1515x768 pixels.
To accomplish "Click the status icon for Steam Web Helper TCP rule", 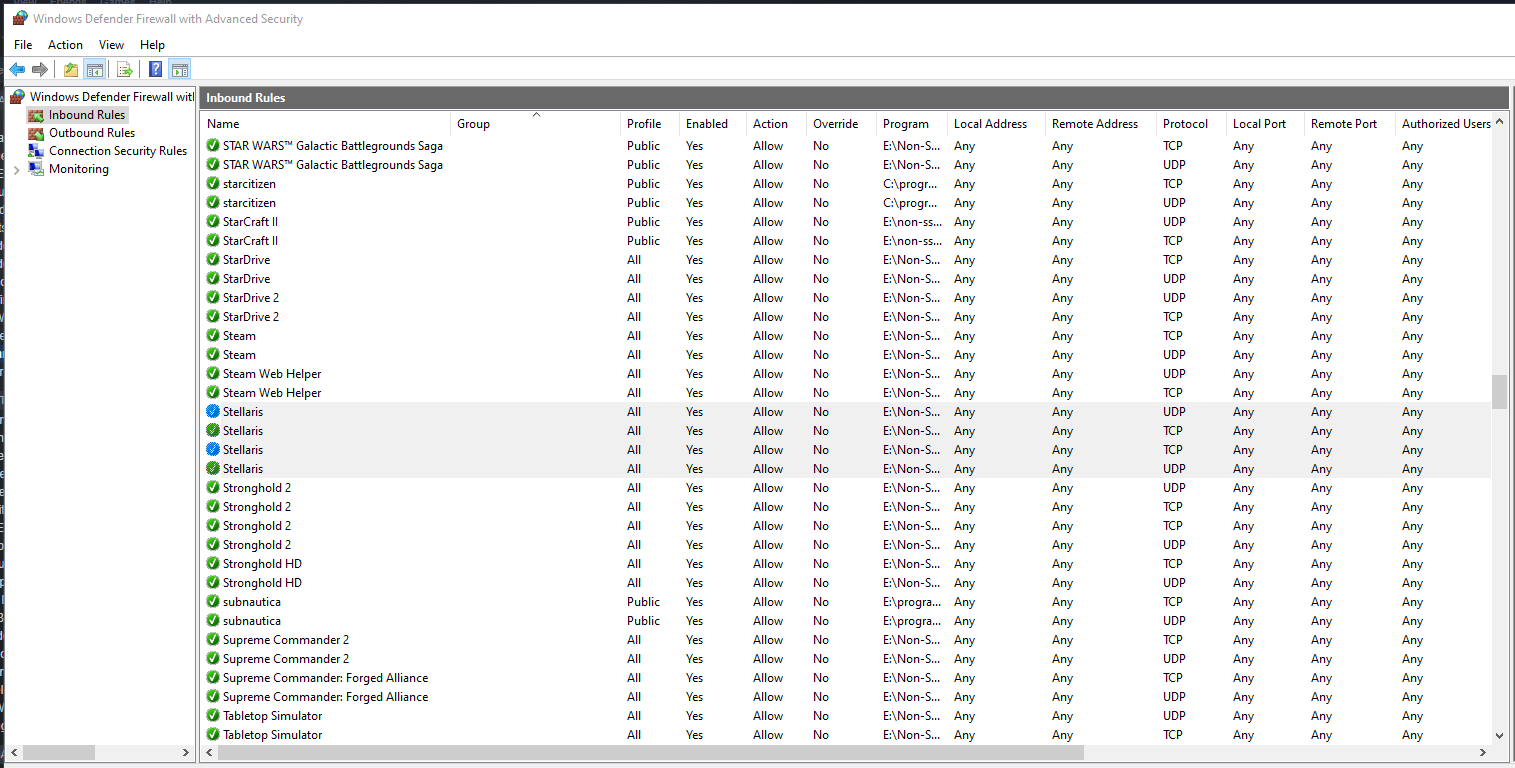I will coord(213,393).
